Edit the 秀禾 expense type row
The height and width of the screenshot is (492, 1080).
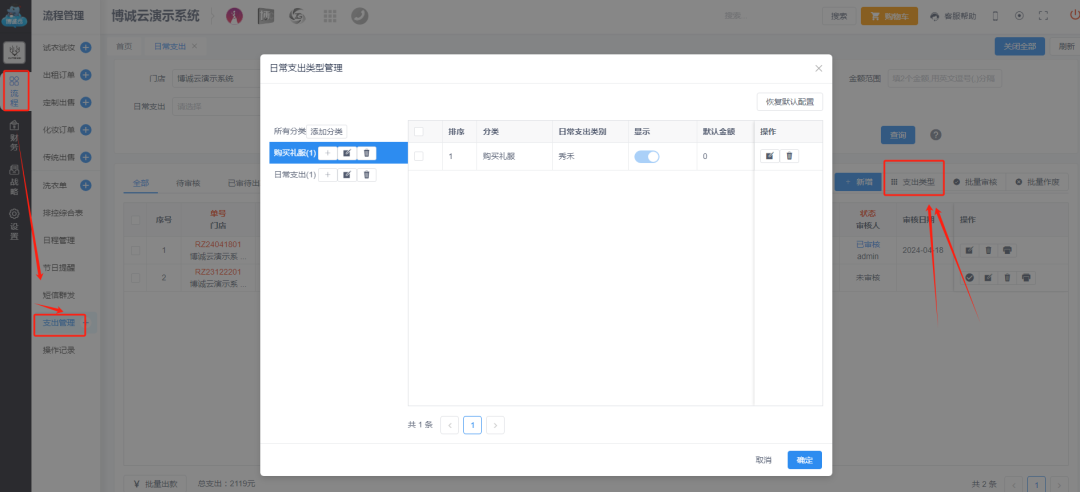click(770, 156)
